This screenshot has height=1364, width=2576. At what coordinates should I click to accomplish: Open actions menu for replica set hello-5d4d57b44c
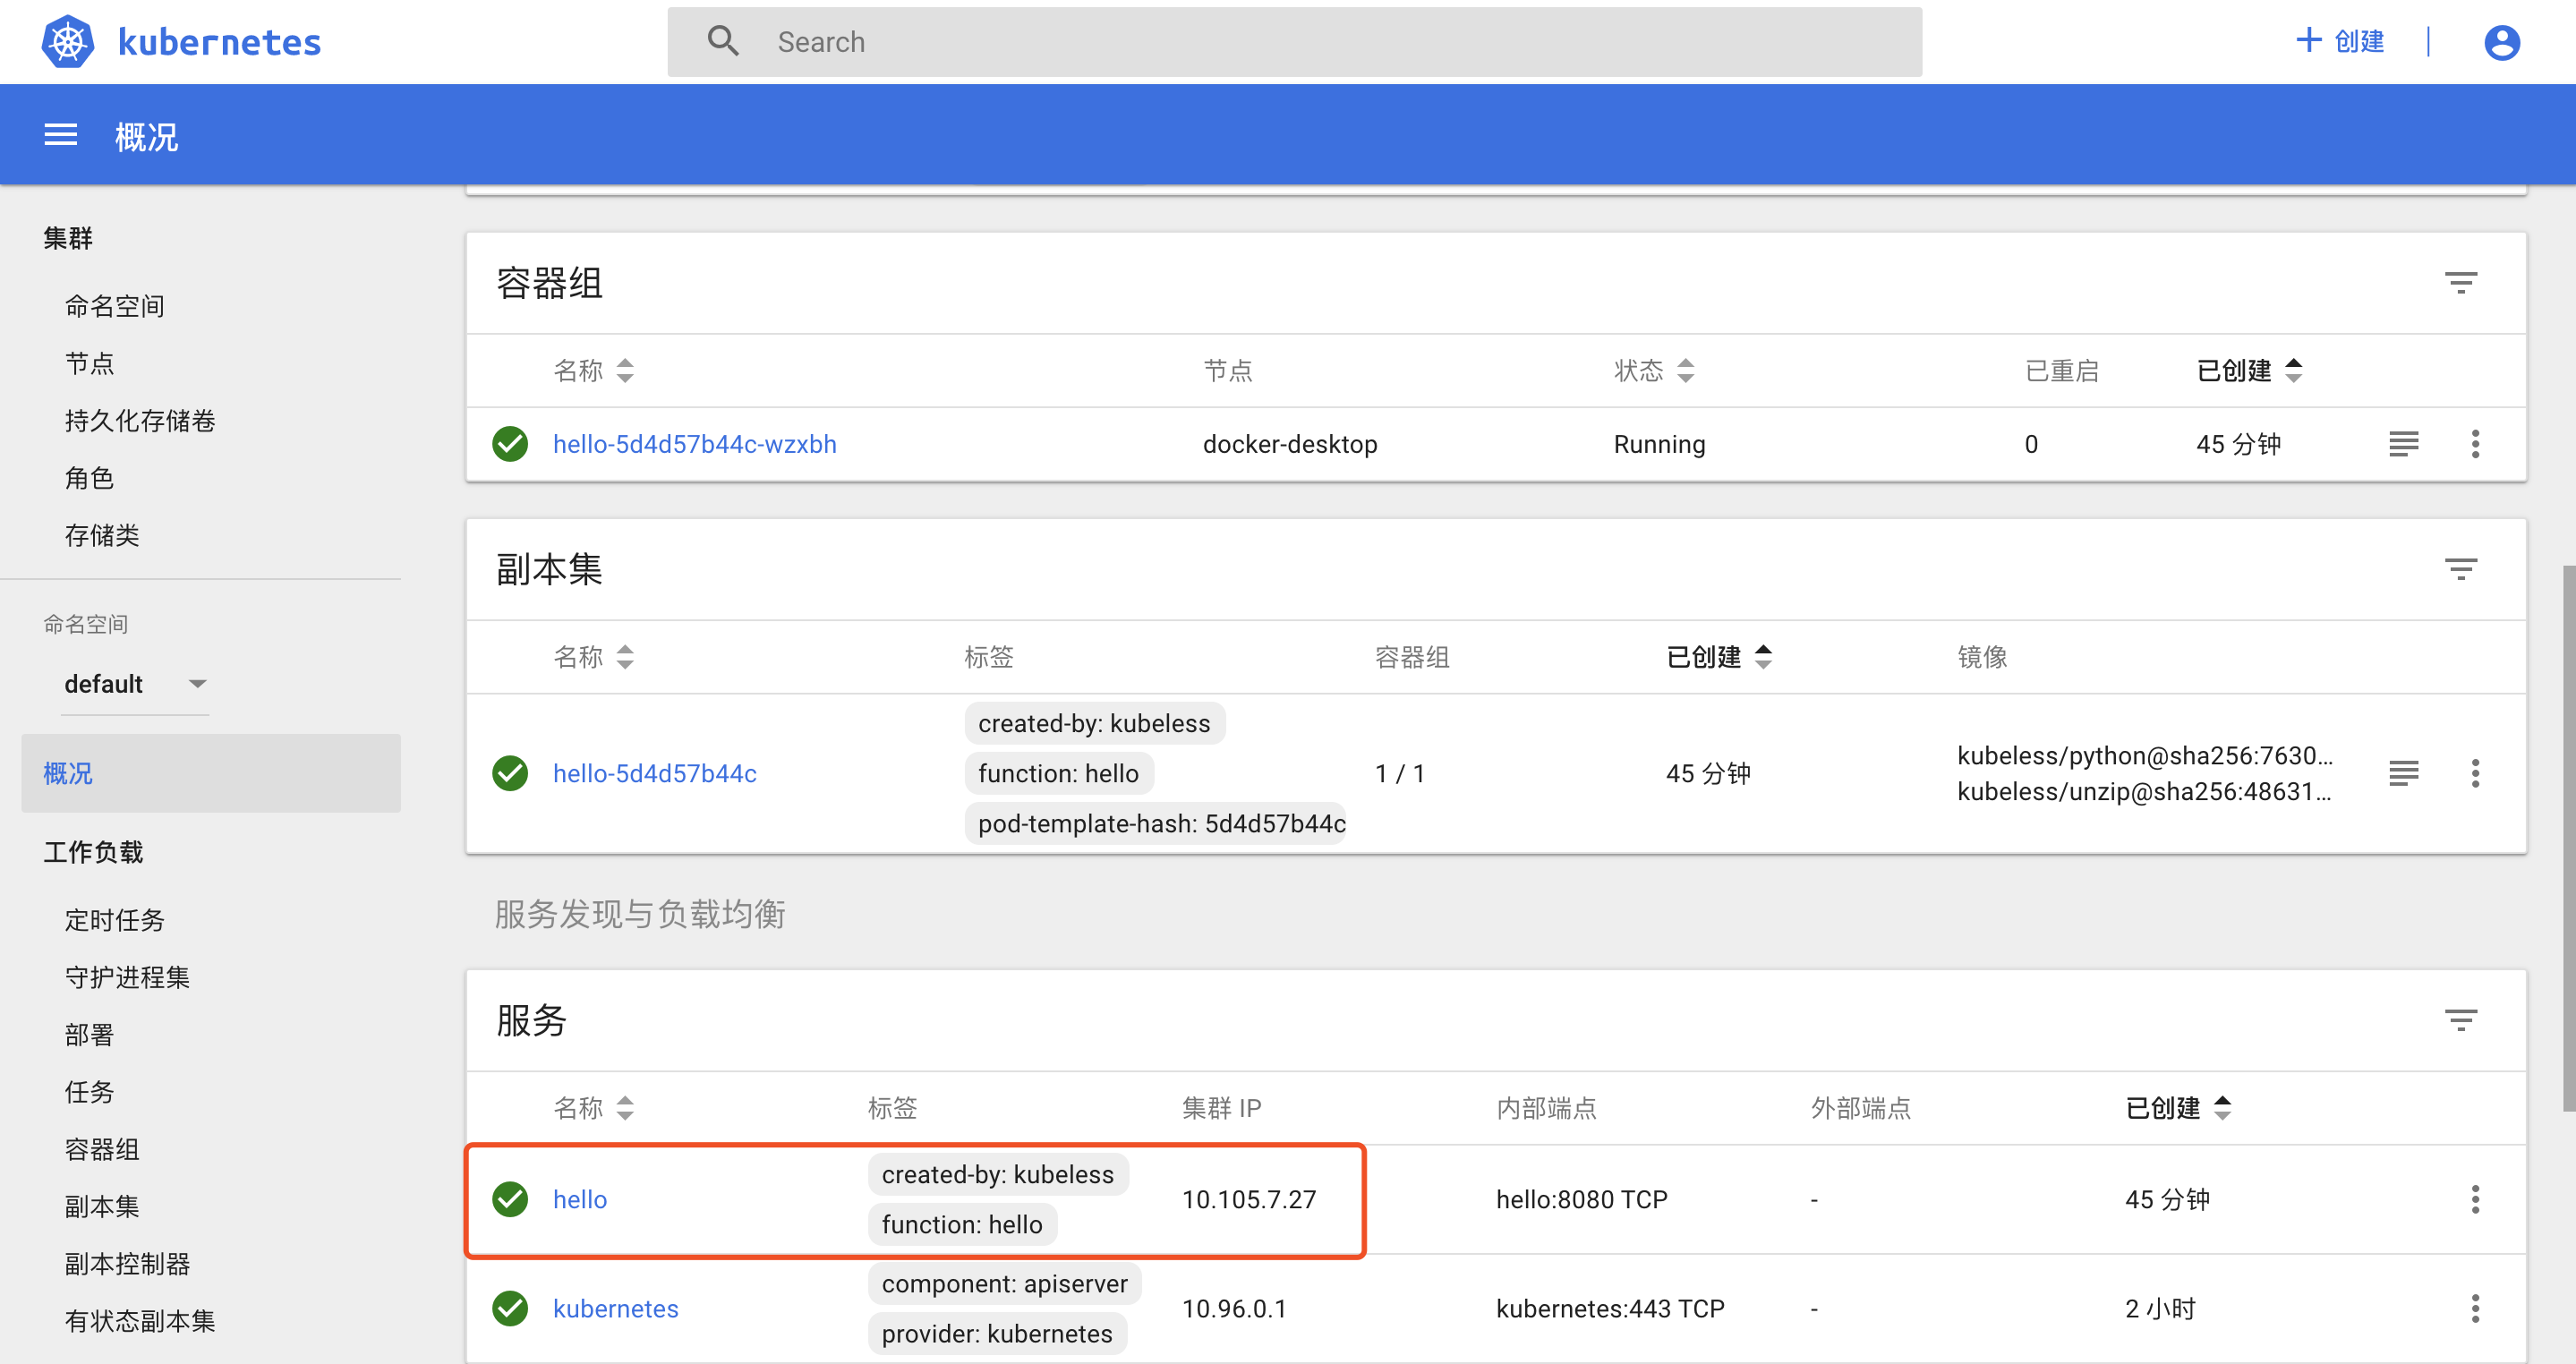(2475, 773)
